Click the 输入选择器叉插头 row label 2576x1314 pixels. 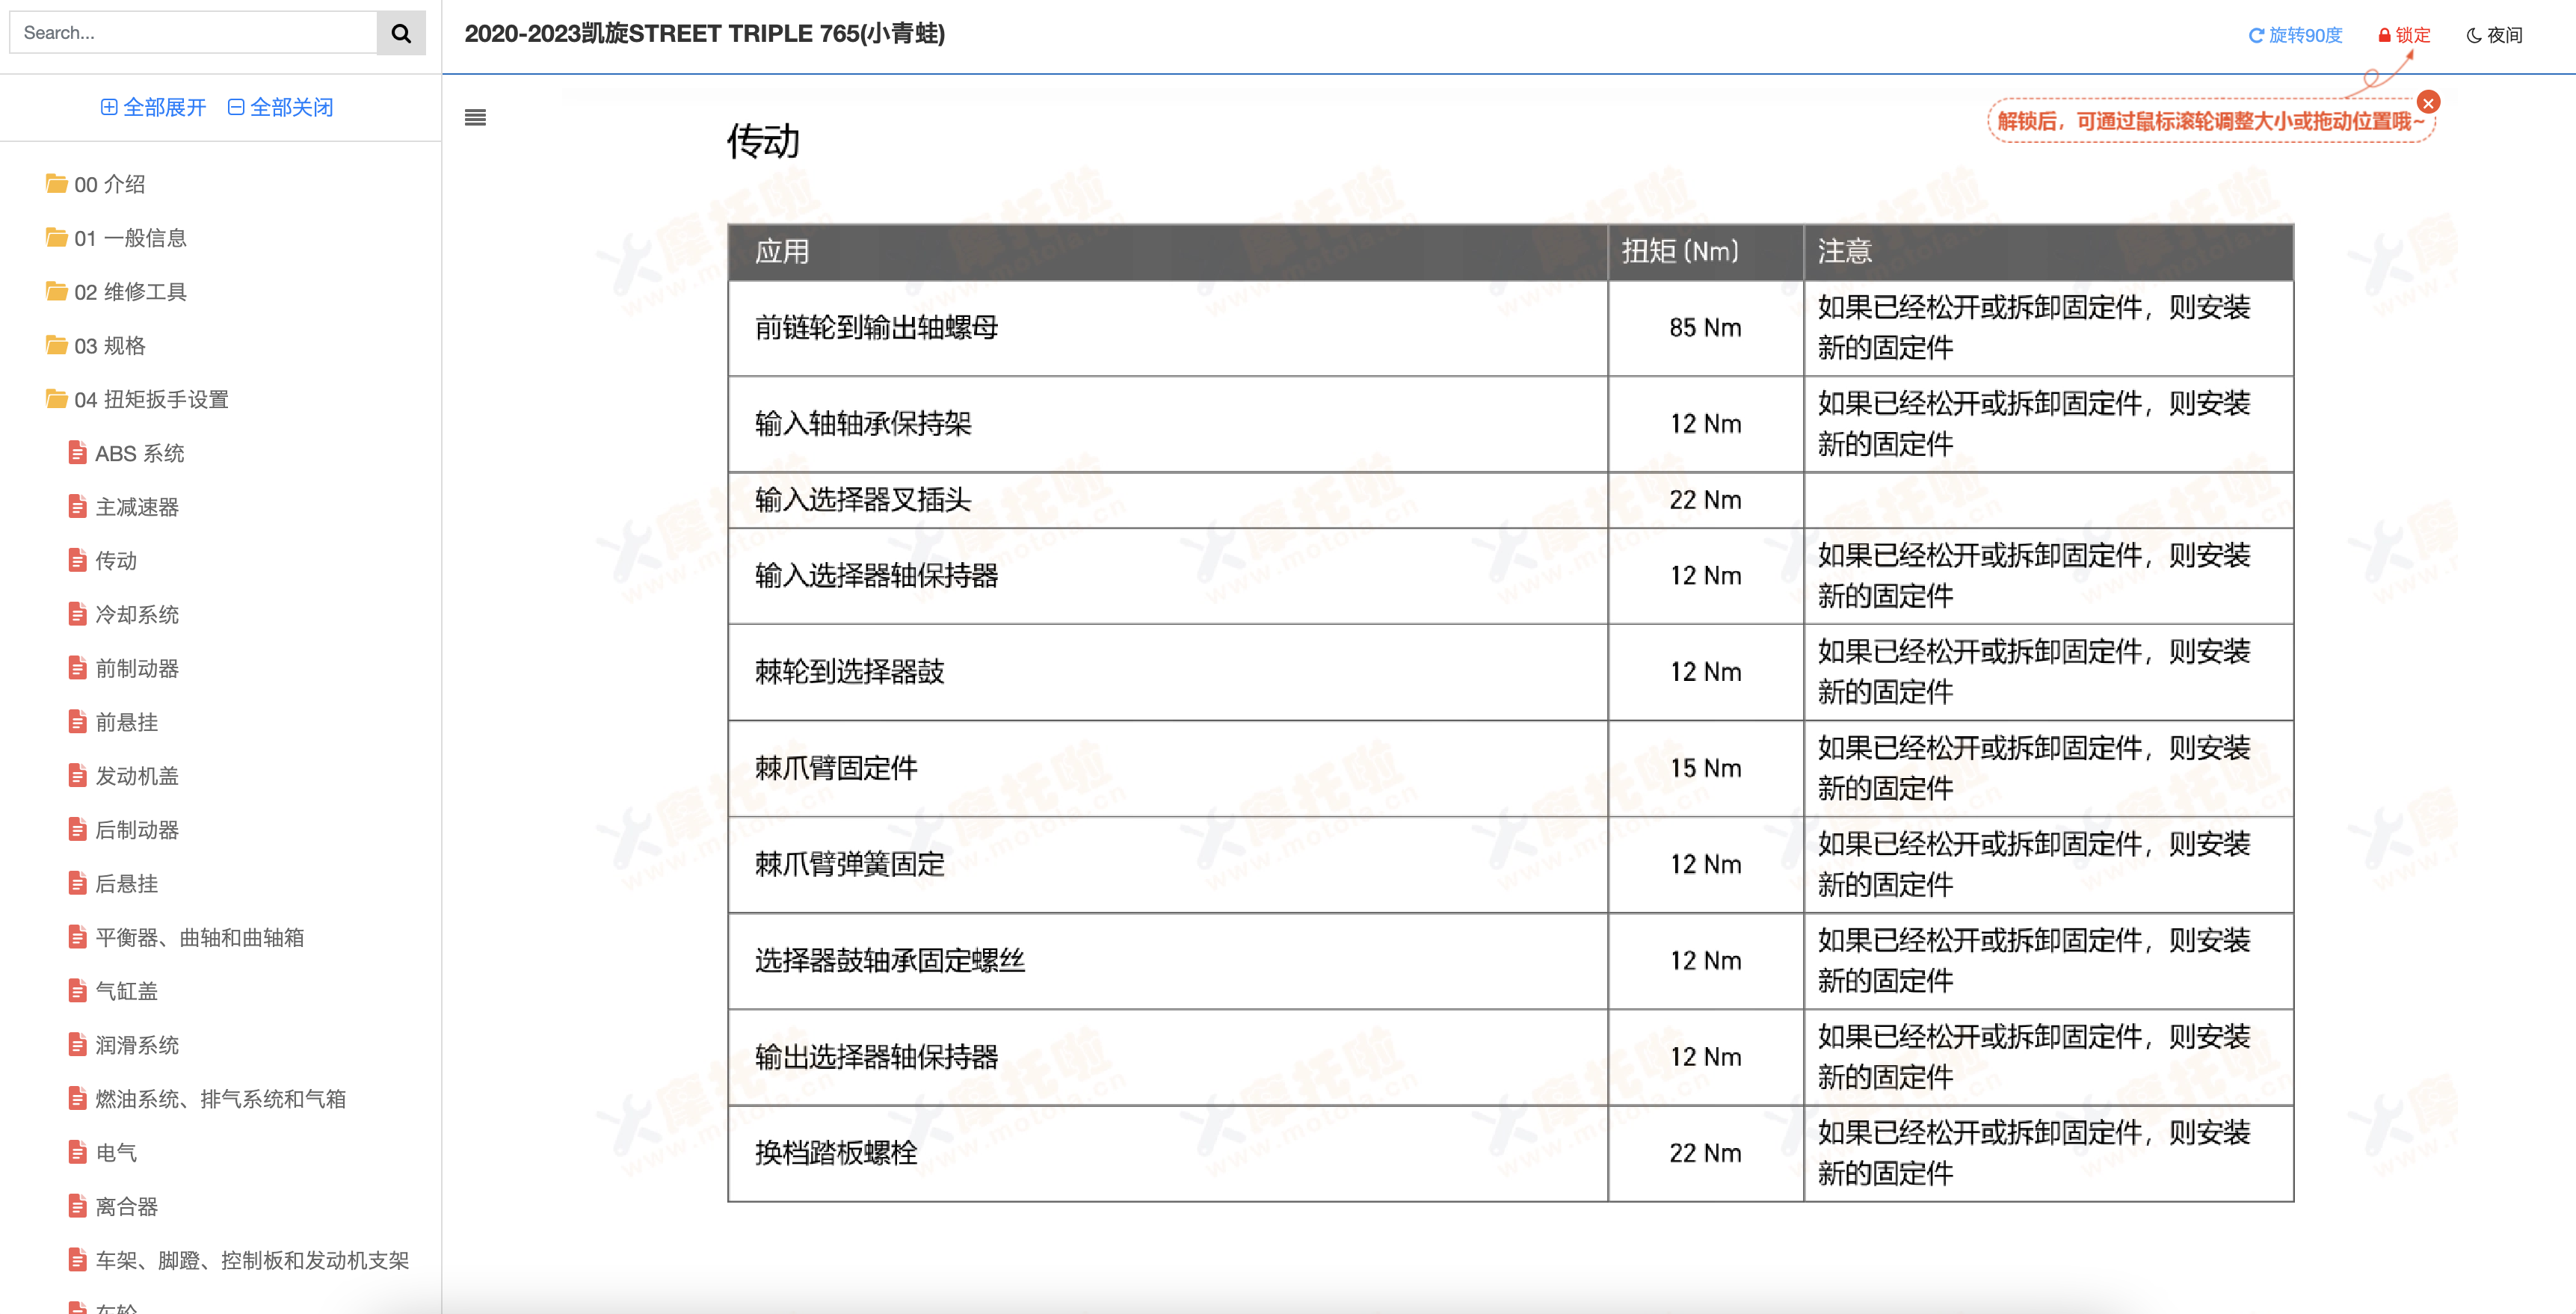coord(863,500)
